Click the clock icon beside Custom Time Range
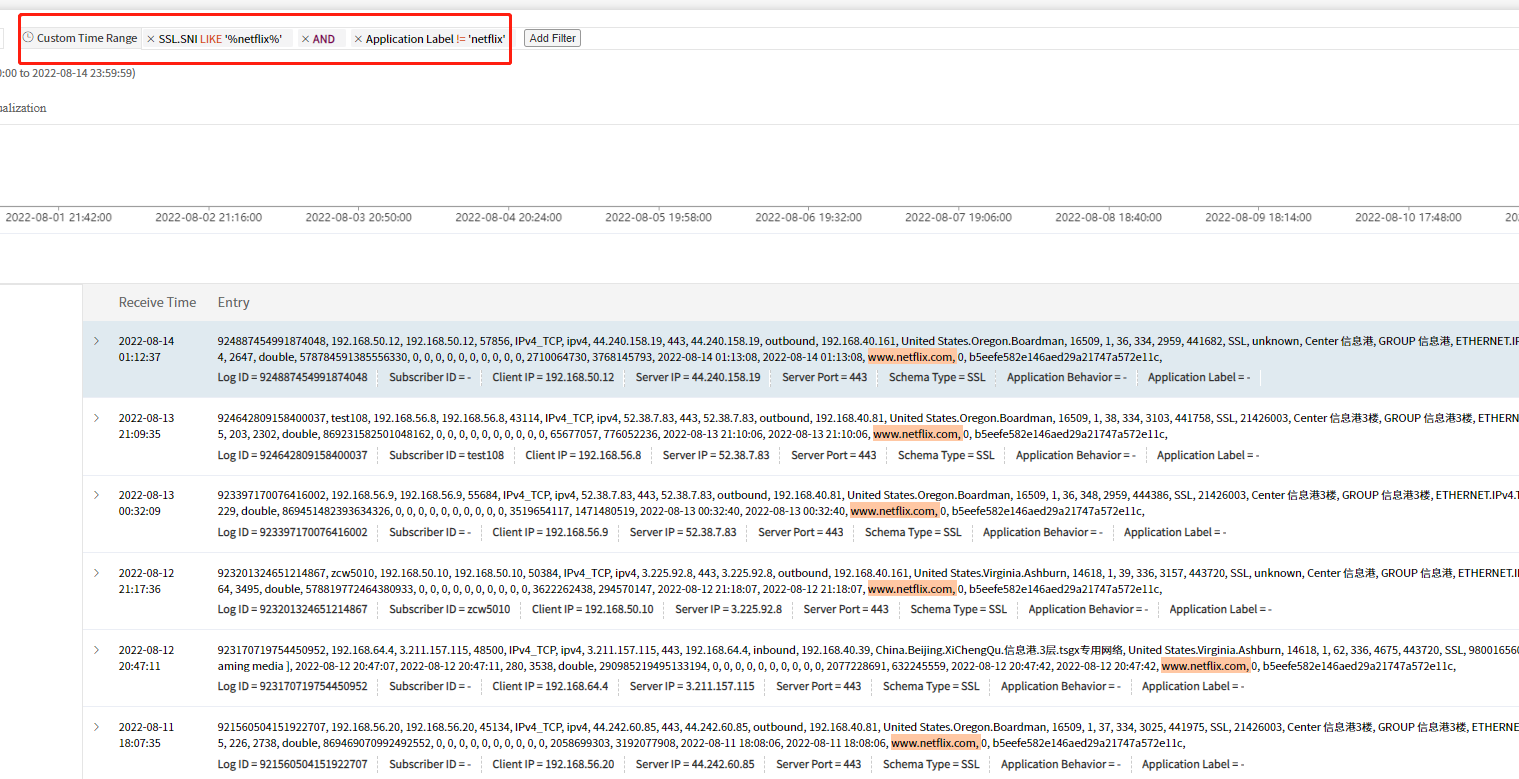 pyautogui.click(x=28, y=38)
